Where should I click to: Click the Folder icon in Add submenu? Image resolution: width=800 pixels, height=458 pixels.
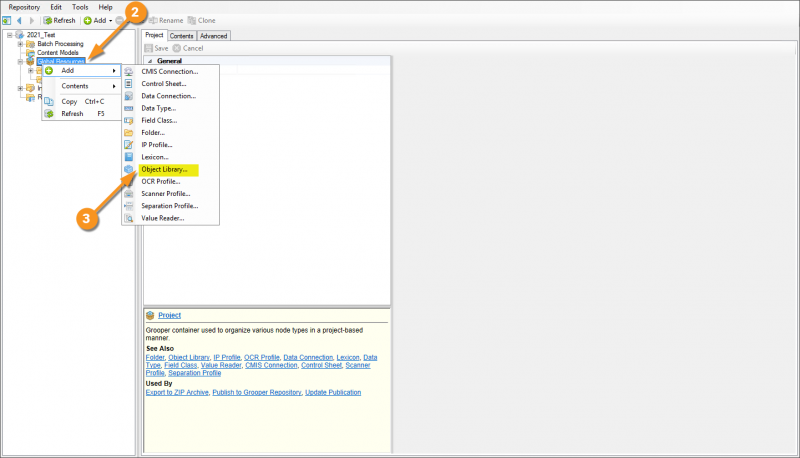tap(129, 133)
